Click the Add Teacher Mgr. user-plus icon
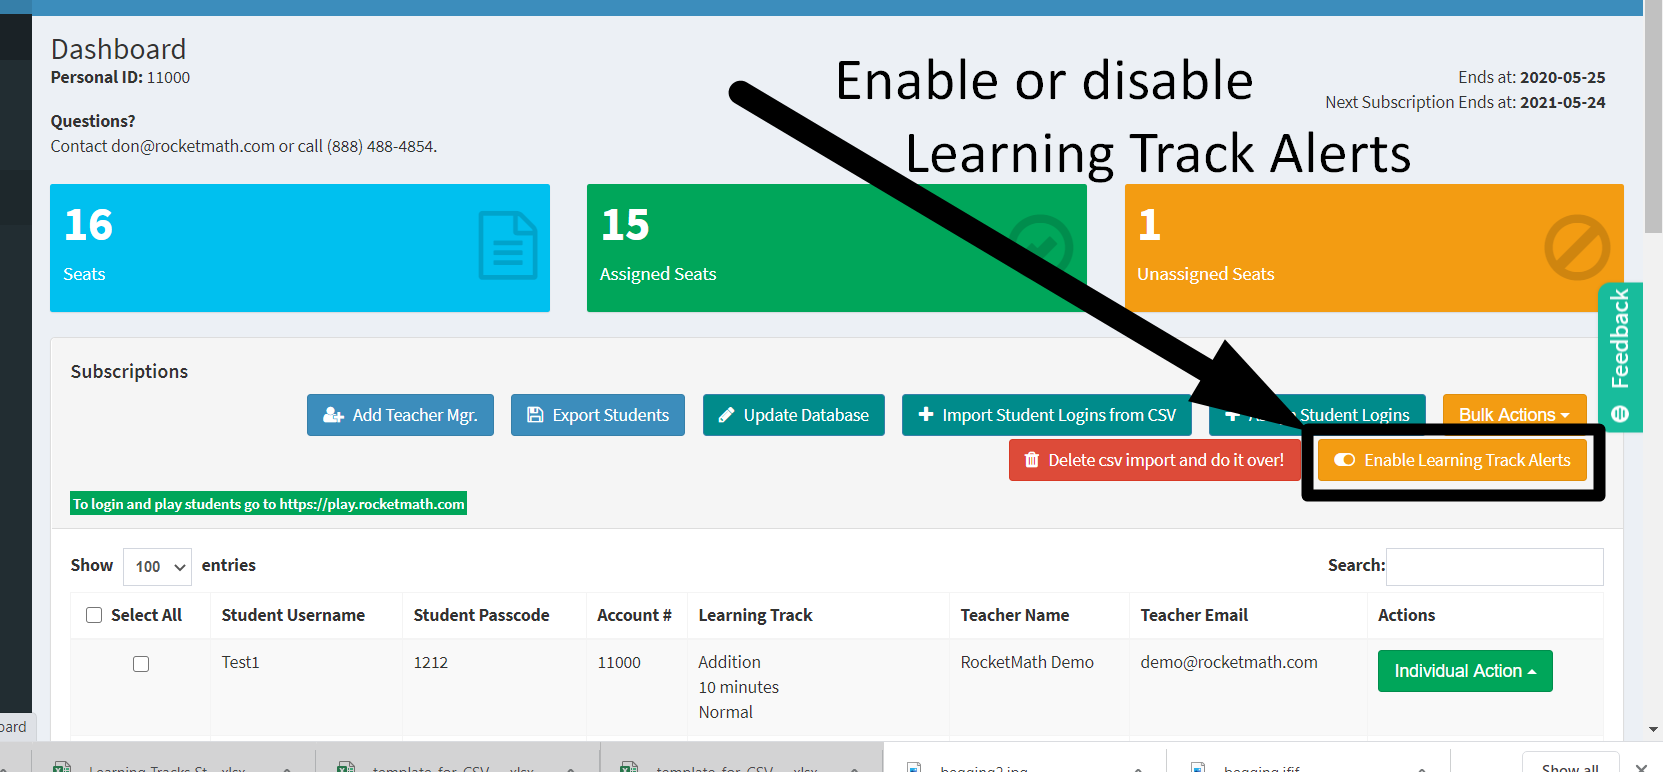This screenshot has height=772, width=1663. click(333, 415)
